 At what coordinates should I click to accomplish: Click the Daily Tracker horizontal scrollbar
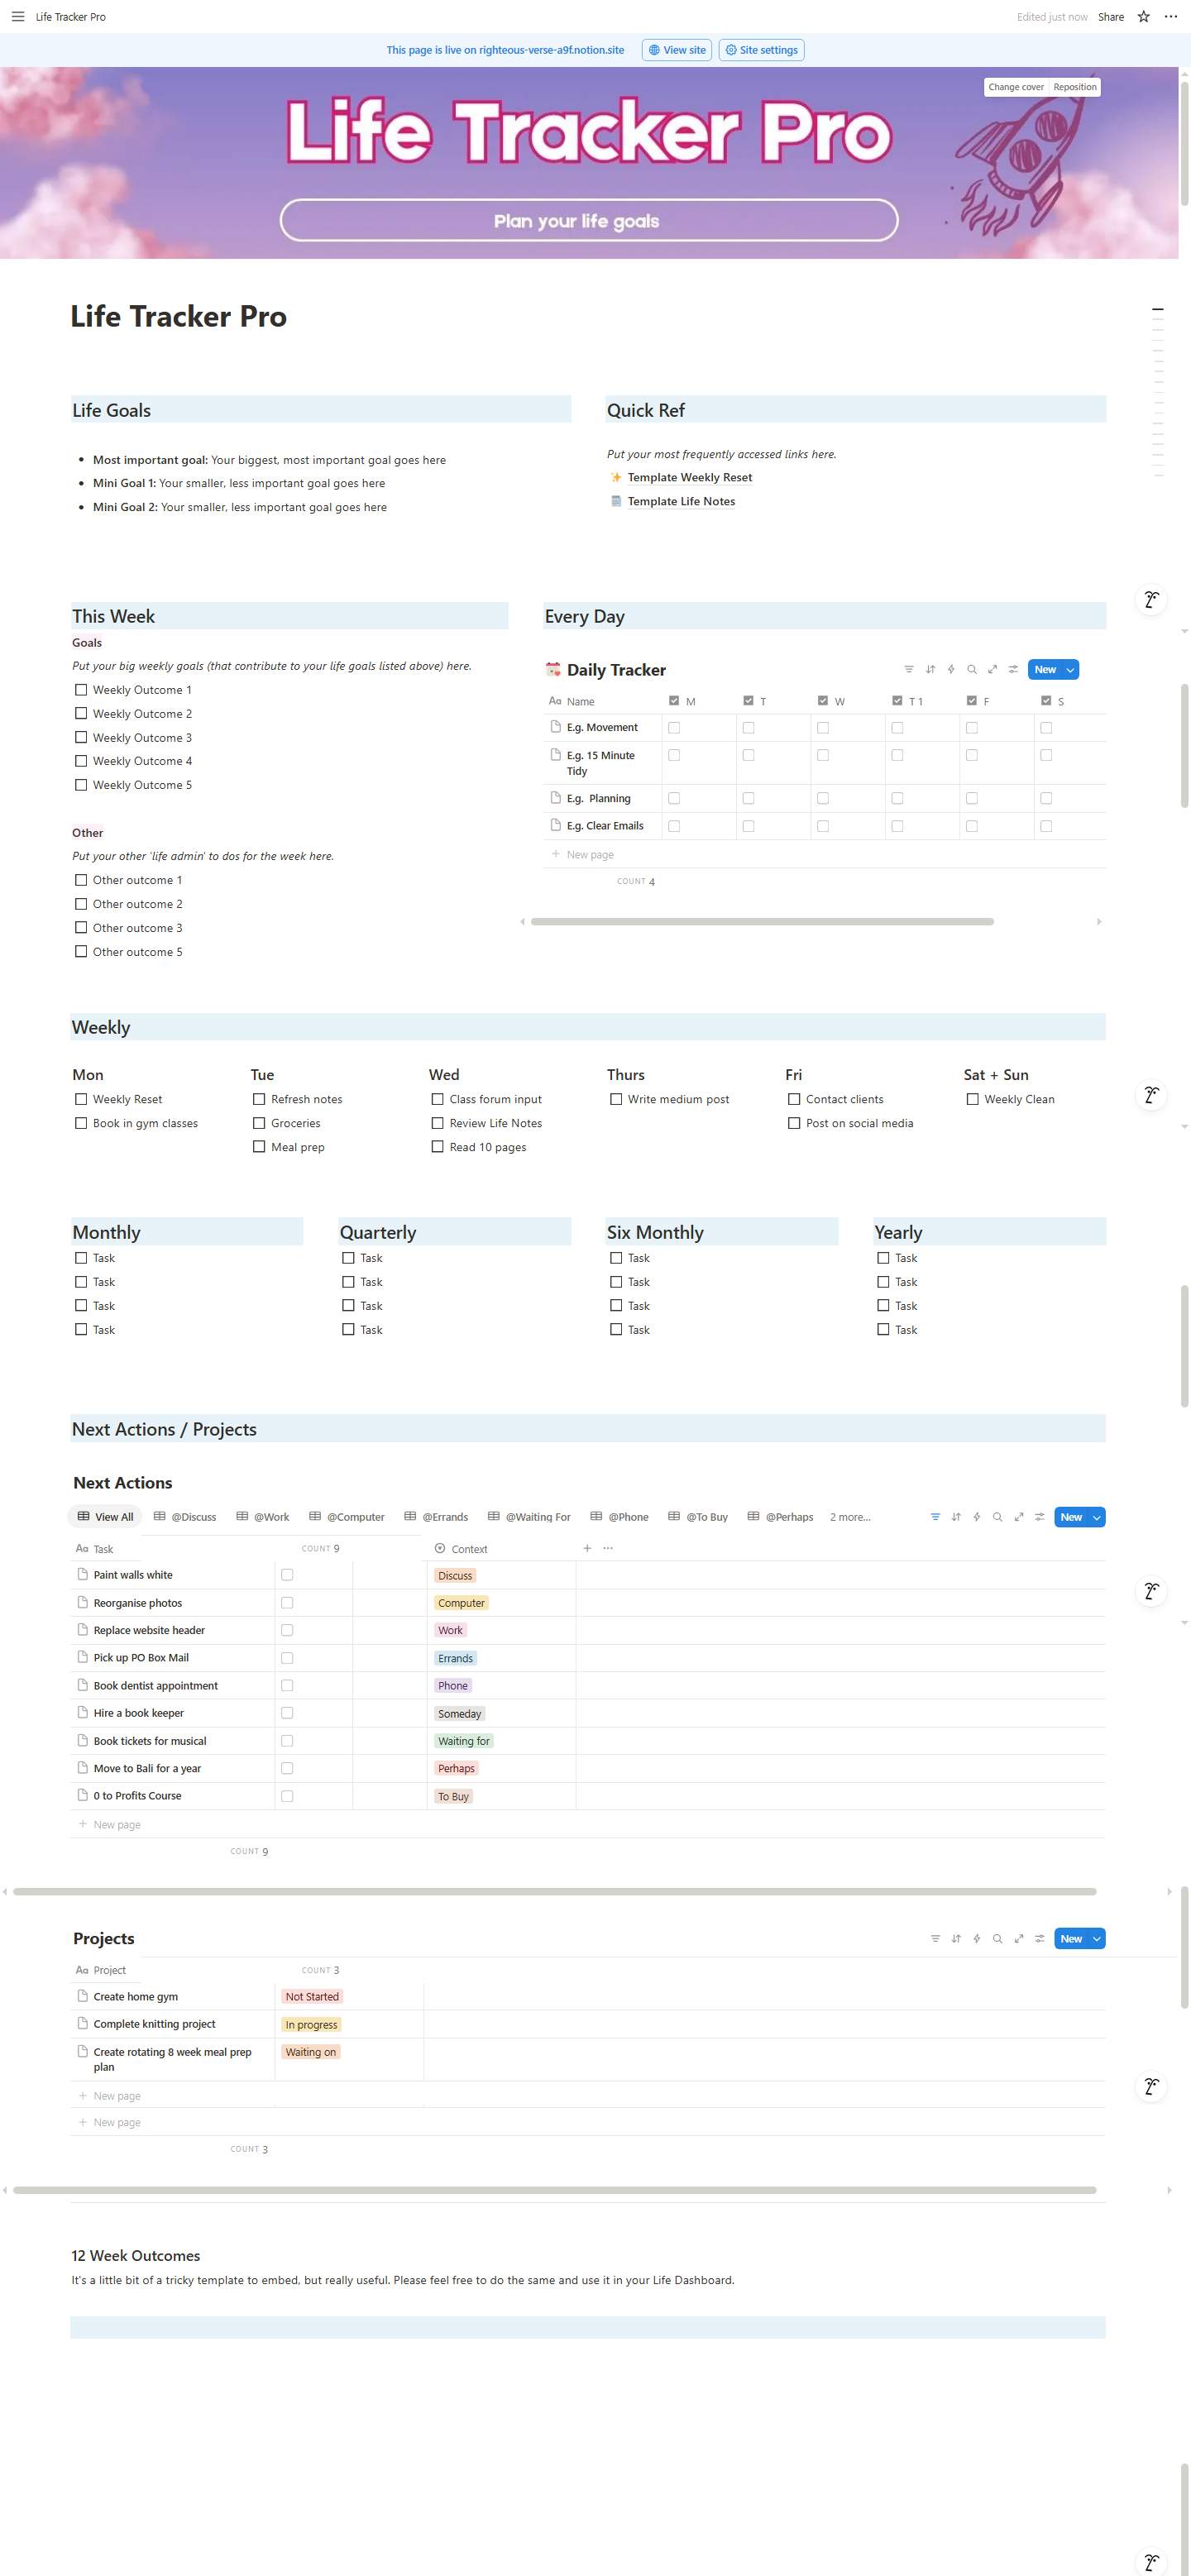(762, 921)
